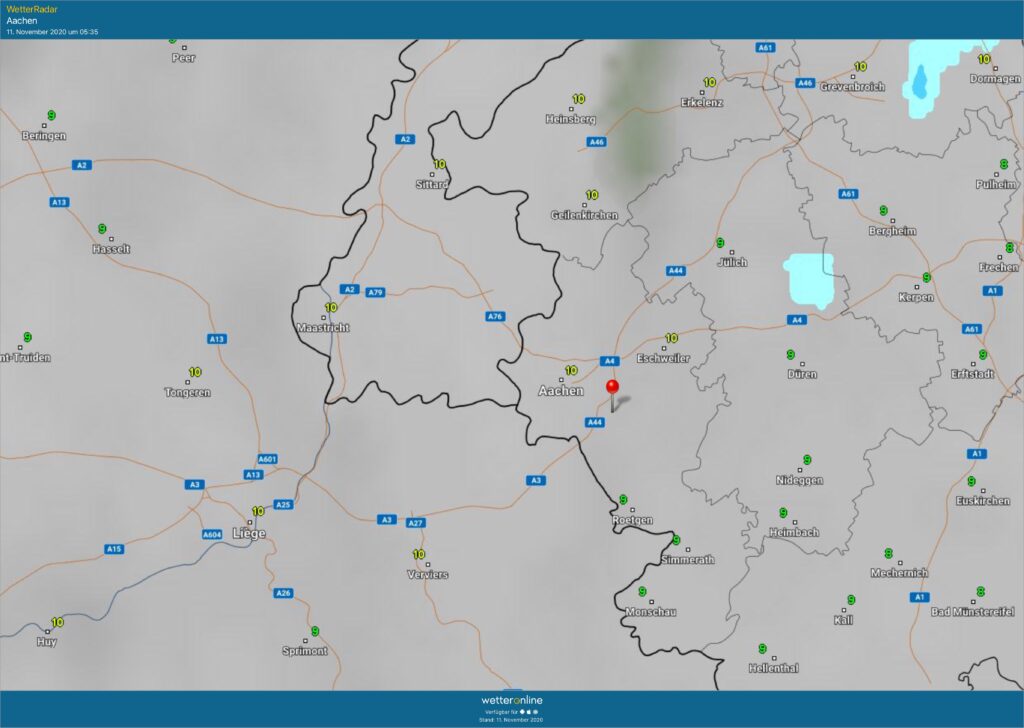
Task: Click the A25 highway badge near Liège
Action: [283, 505]
